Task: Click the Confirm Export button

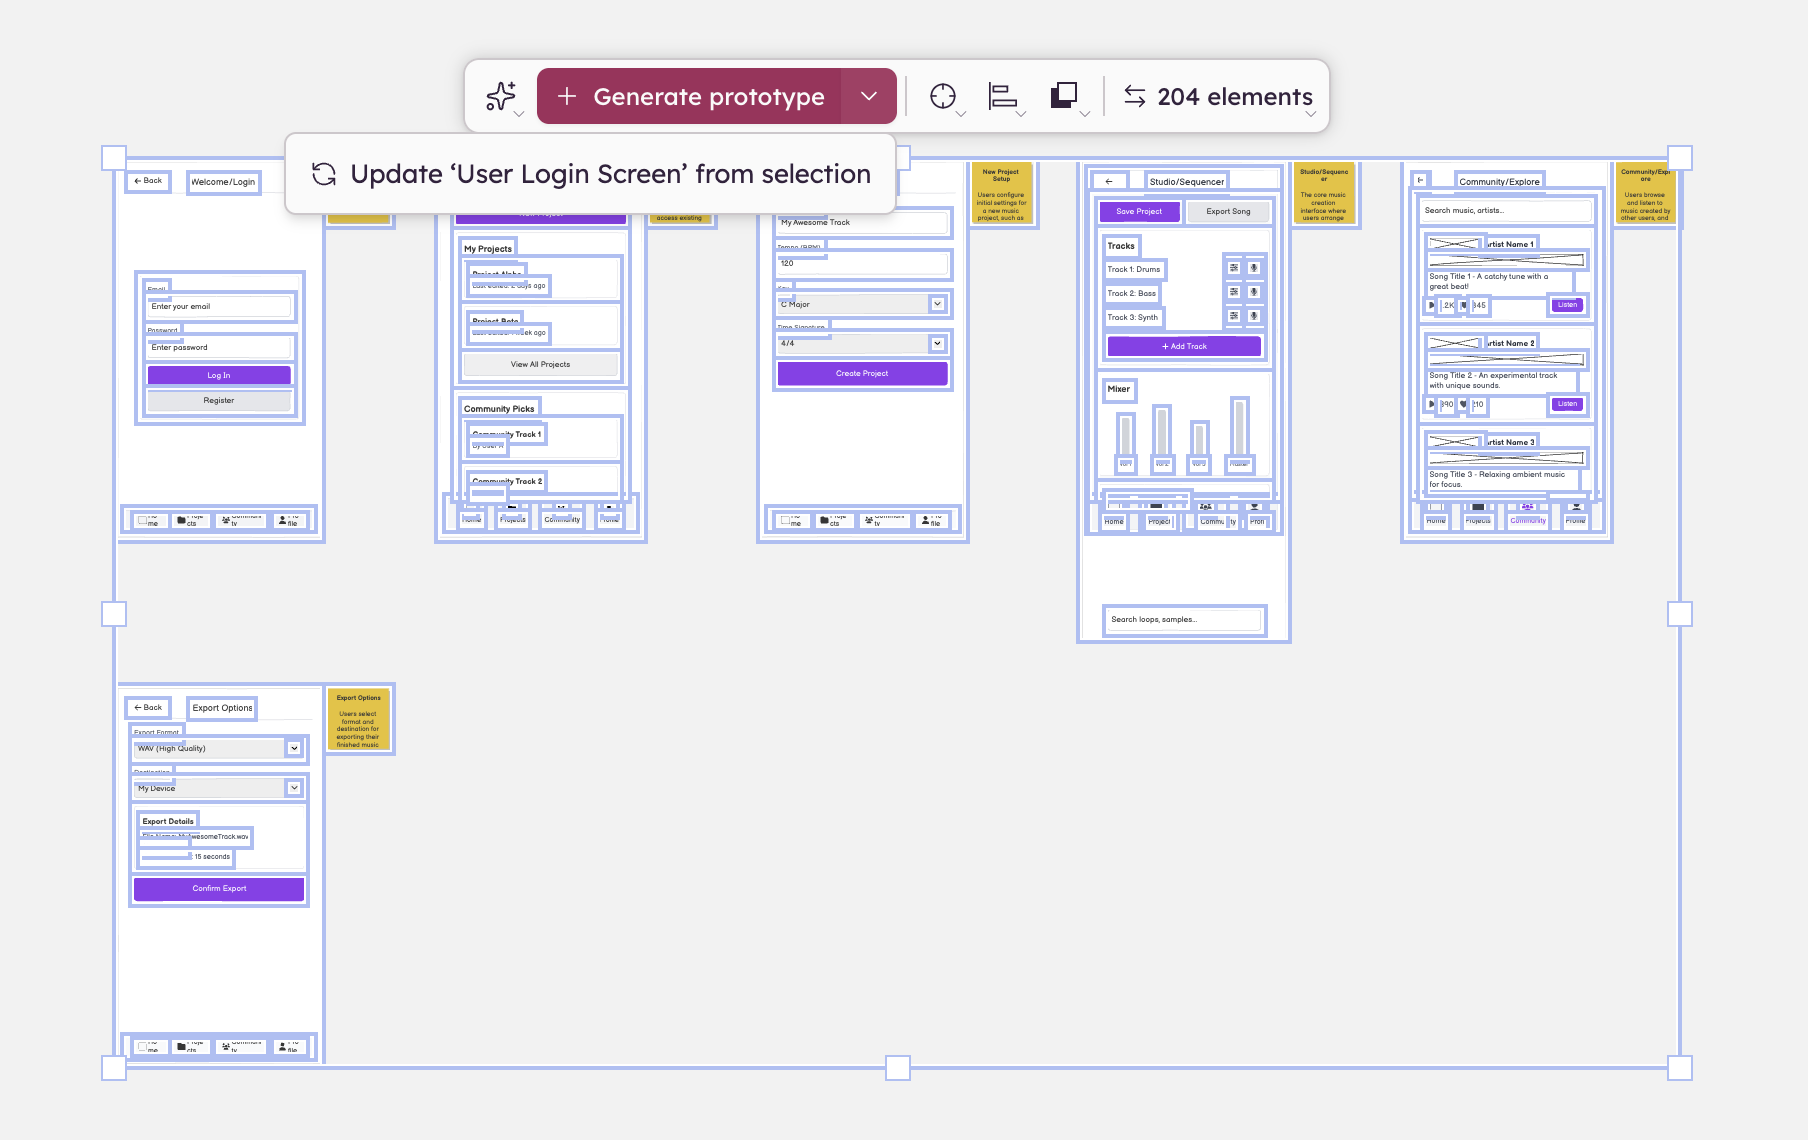Action: tap(219, 888)
